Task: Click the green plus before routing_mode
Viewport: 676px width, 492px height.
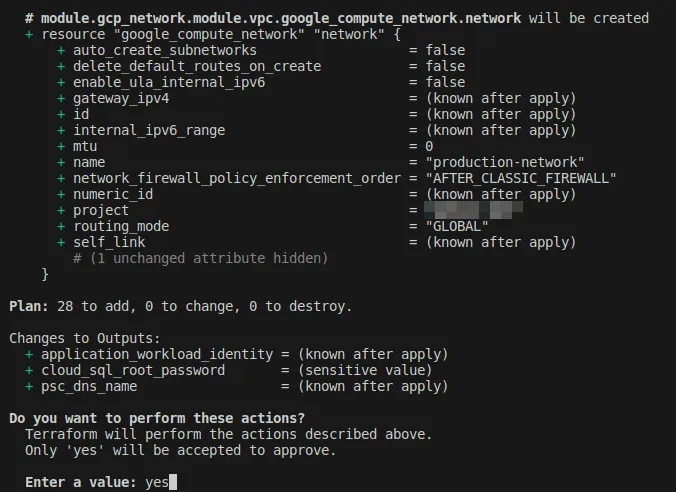Action: (x=61, y=226)
